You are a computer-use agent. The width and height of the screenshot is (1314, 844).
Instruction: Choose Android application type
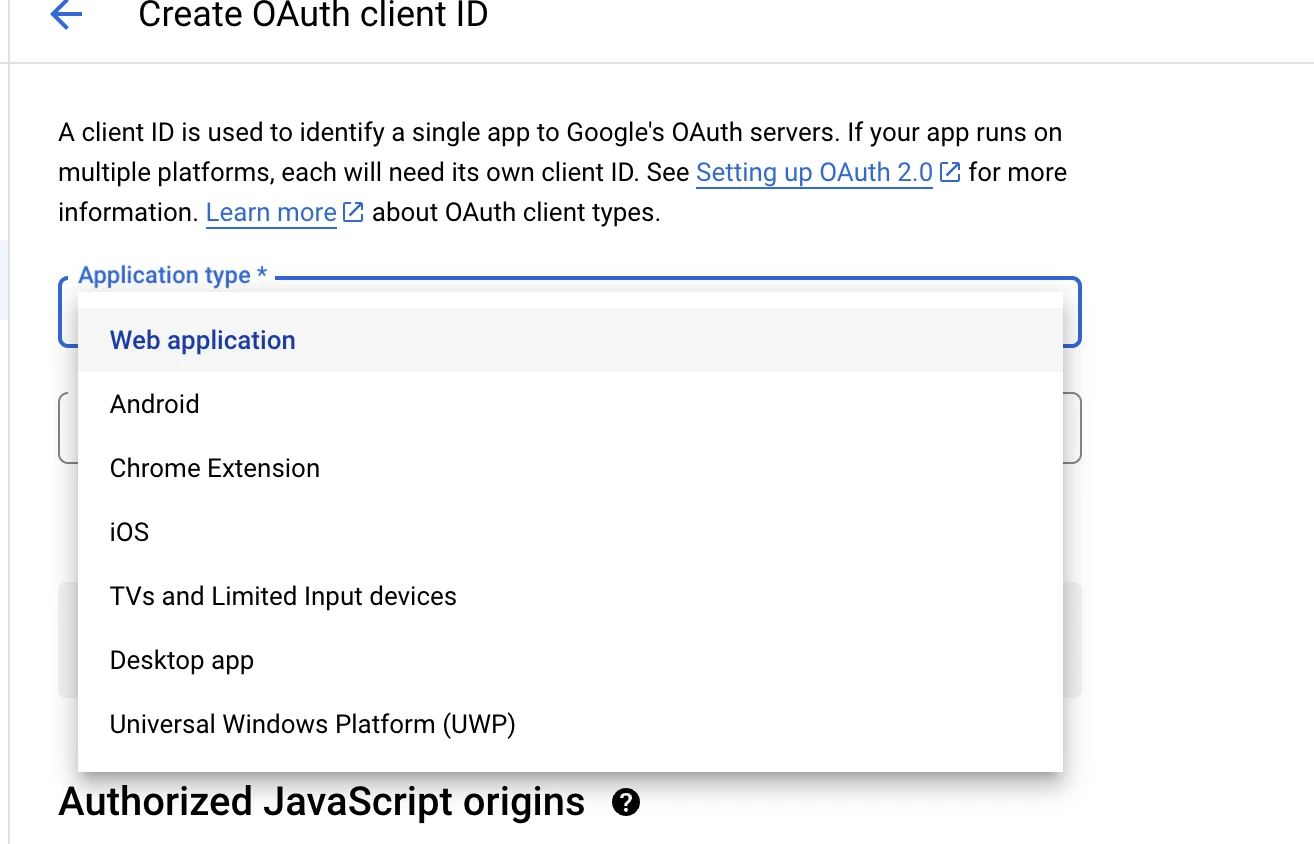coord(570,404)
